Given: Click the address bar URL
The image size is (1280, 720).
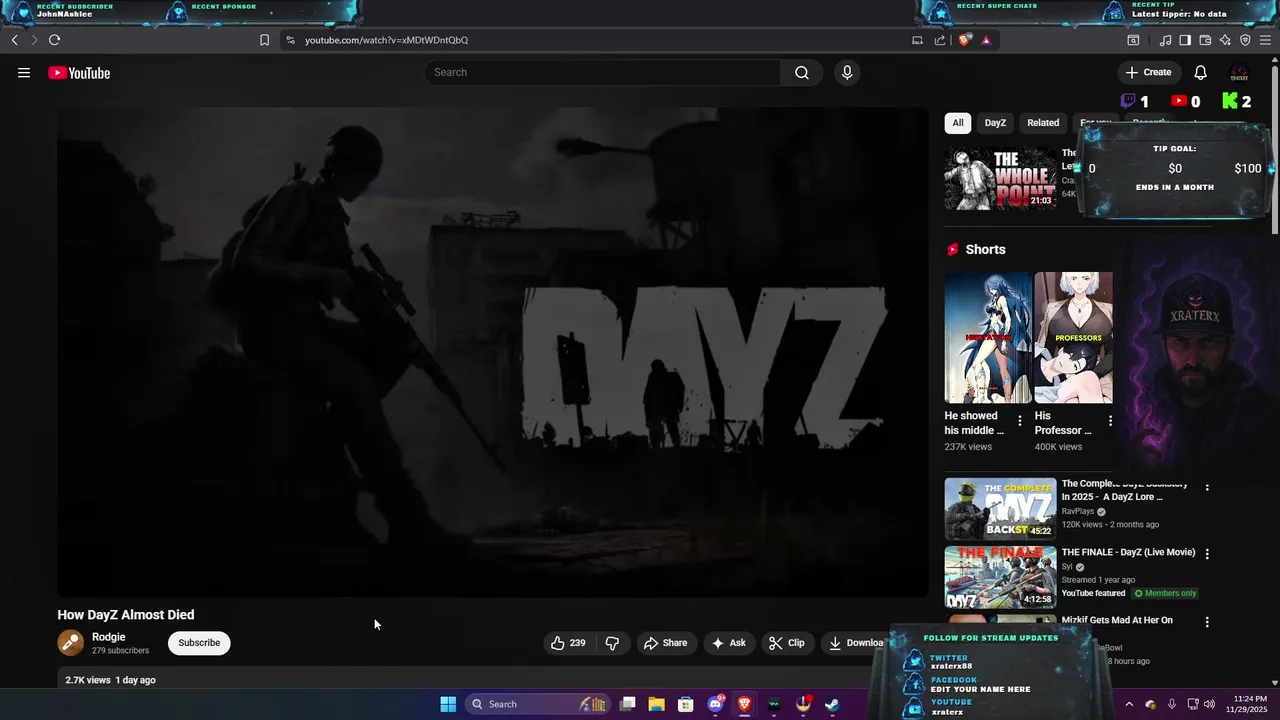Looking at the screenshot, I should tap(386, 40).
